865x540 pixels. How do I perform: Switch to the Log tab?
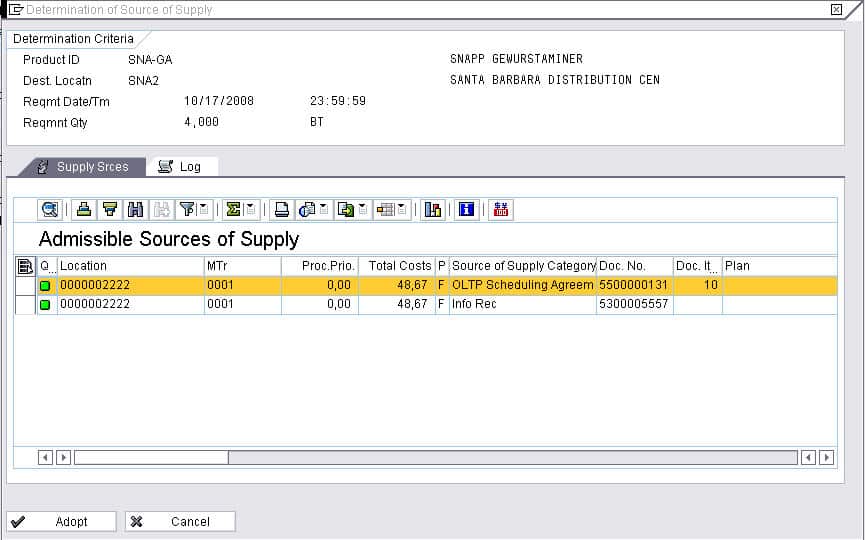coord(181,167)
